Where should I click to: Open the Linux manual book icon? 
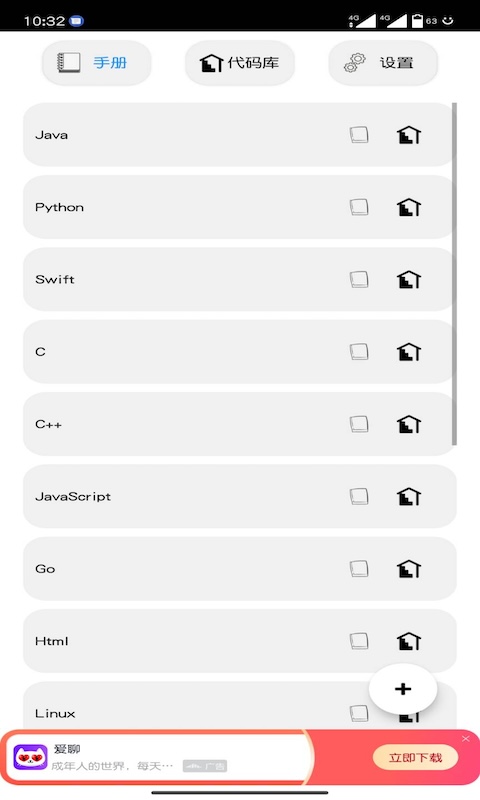click(359, 713)
